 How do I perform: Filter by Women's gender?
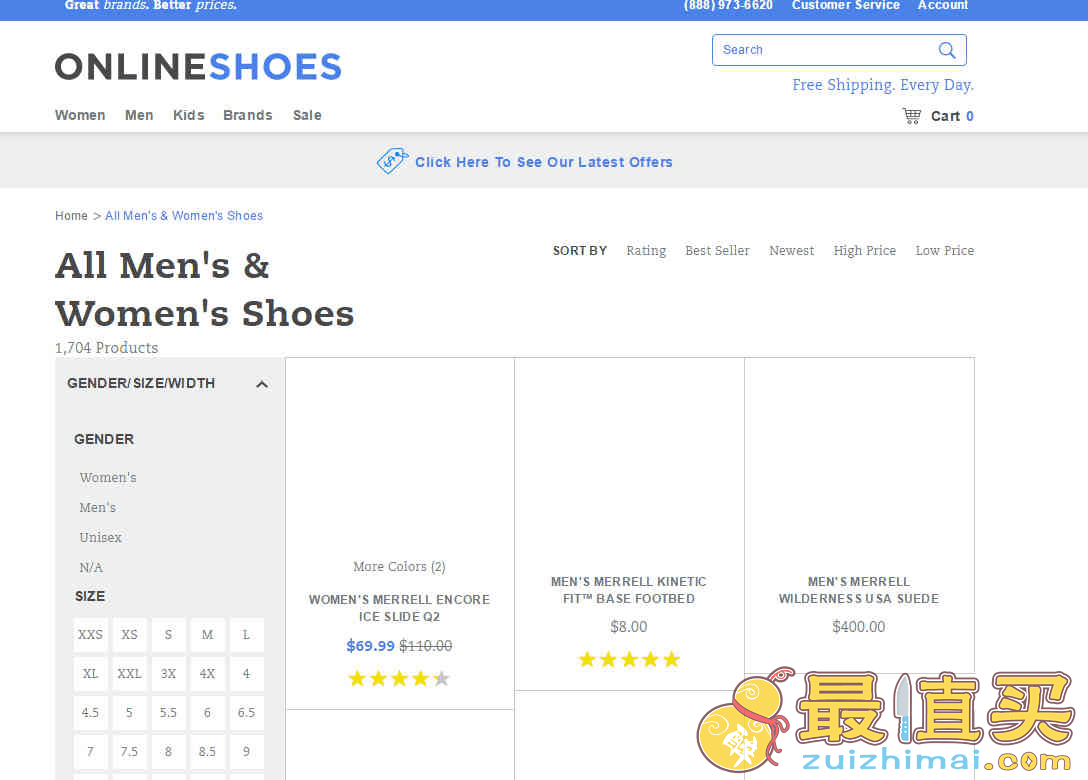[x=108, y=477]
